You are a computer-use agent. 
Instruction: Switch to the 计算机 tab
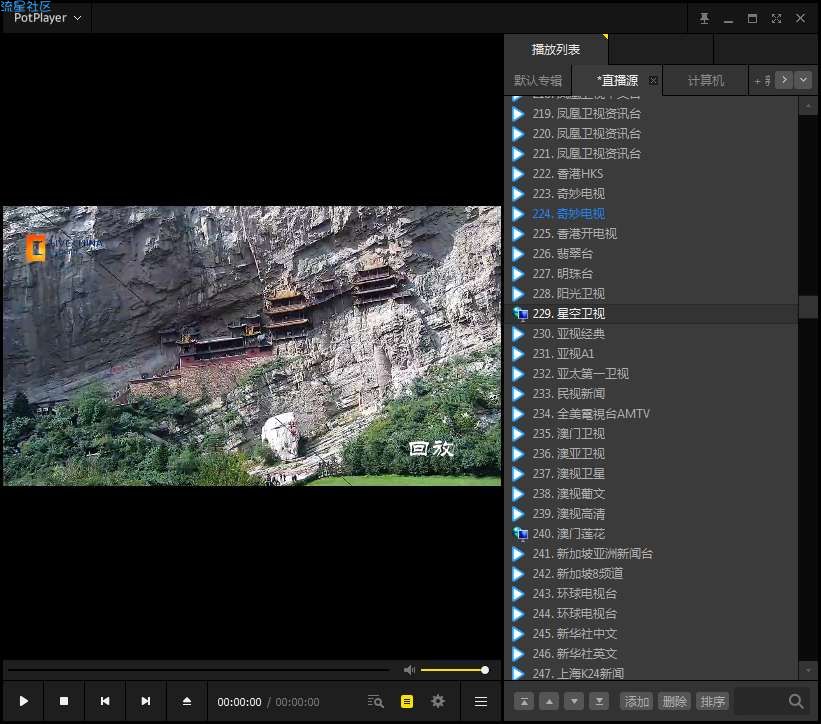point(706,81)
